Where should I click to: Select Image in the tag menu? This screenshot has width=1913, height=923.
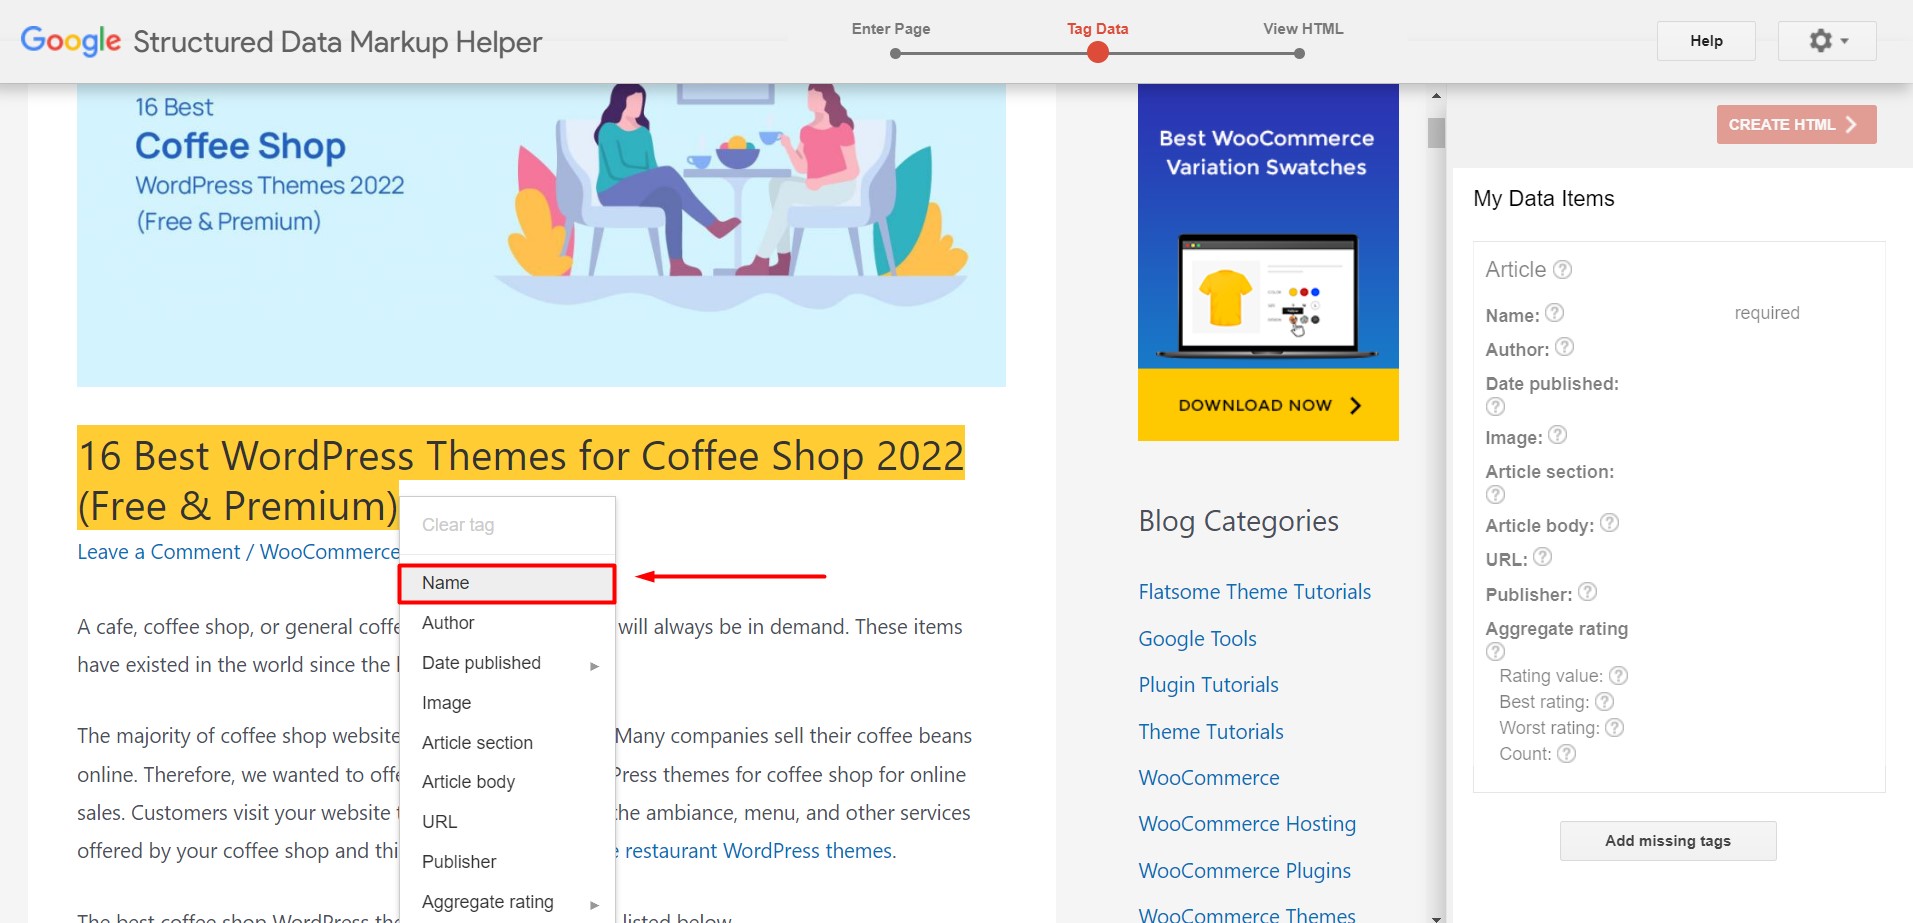tap(507, 703)
